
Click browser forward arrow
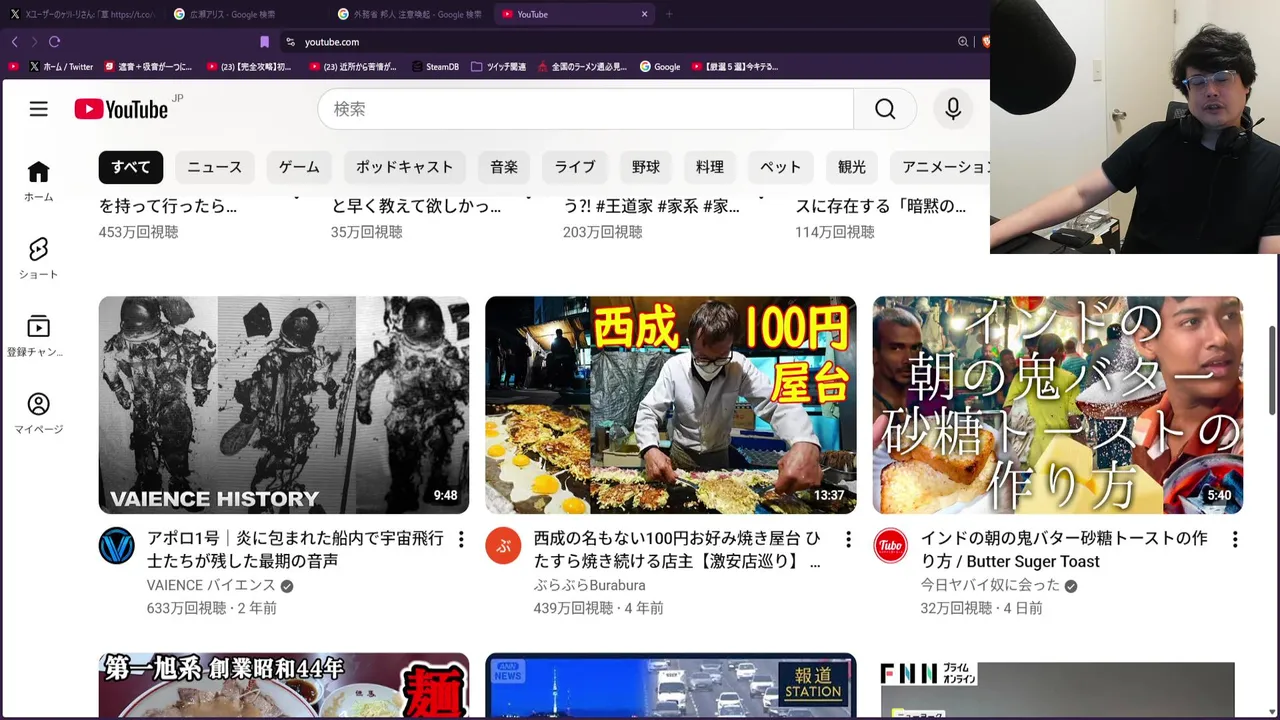33,42
